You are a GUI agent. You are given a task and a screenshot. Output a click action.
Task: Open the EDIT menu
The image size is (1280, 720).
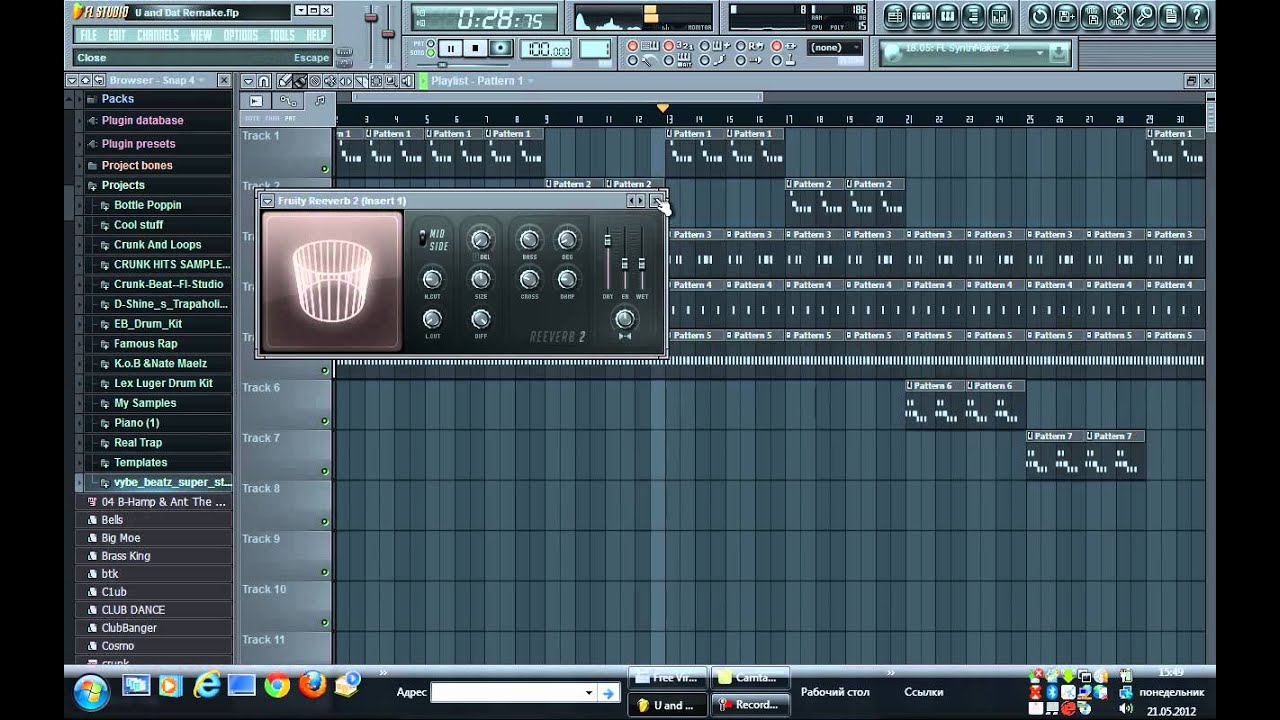click(117, 35)
